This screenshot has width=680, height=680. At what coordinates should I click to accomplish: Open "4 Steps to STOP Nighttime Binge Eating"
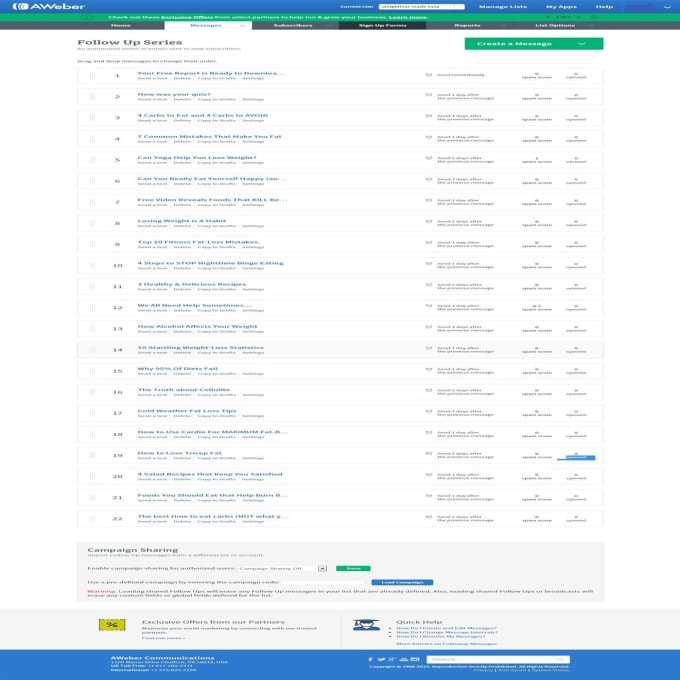click(x=210, y=263)
